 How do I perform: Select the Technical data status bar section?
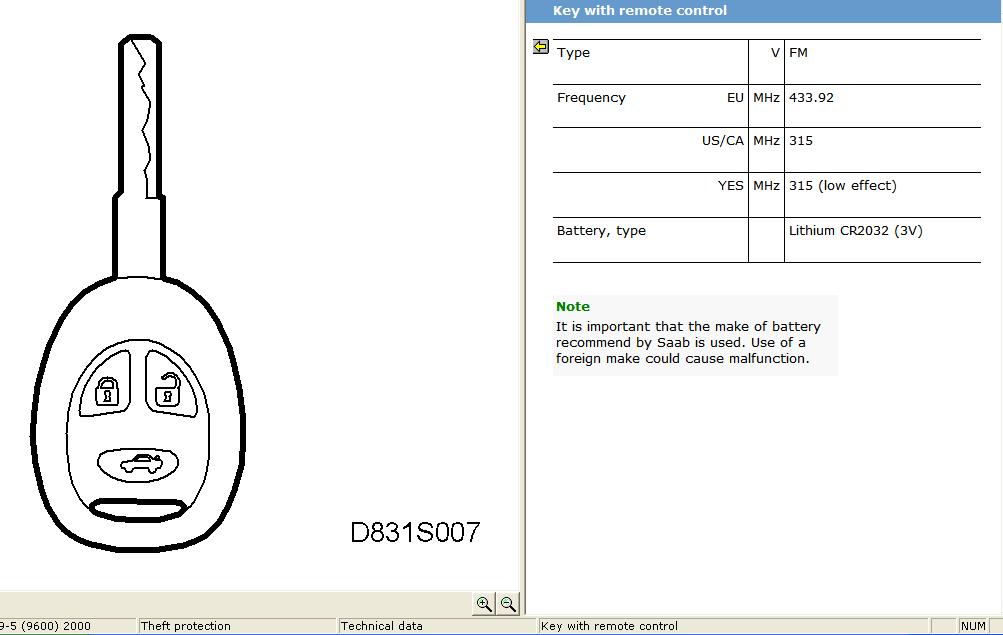point(381,626)
